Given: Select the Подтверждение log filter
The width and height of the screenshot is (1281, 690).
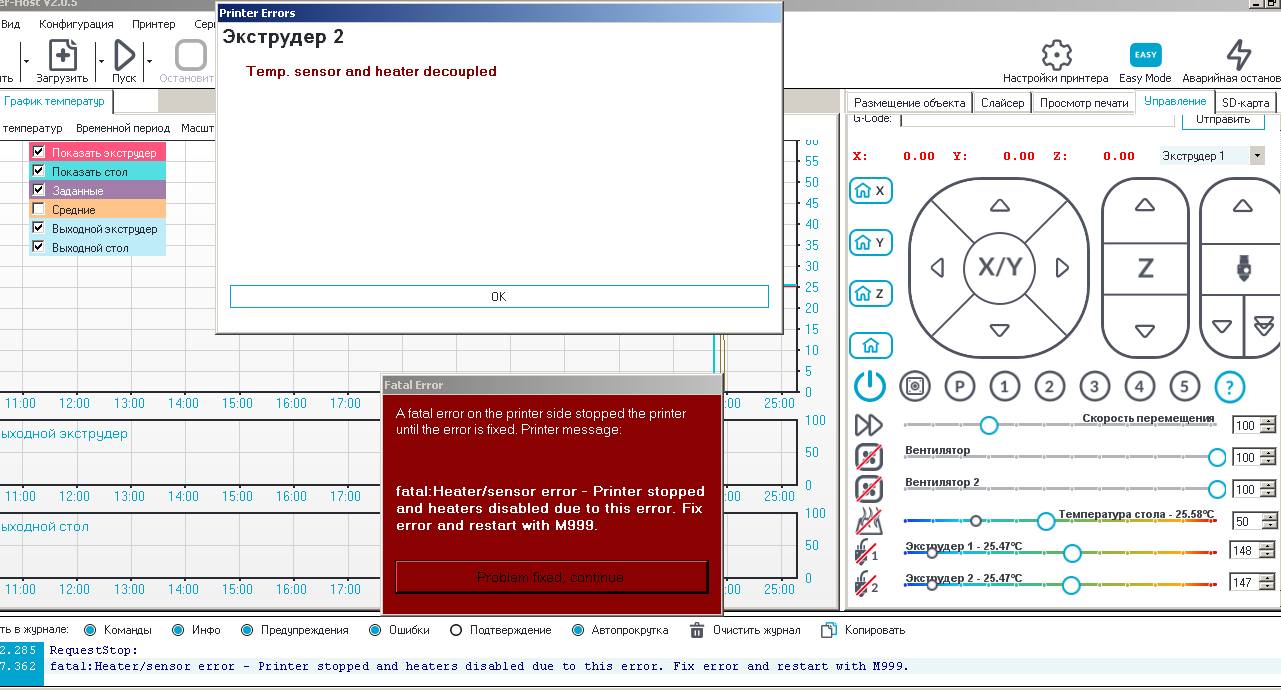Looking at the screenshot, I should click(x=456, y=630).
